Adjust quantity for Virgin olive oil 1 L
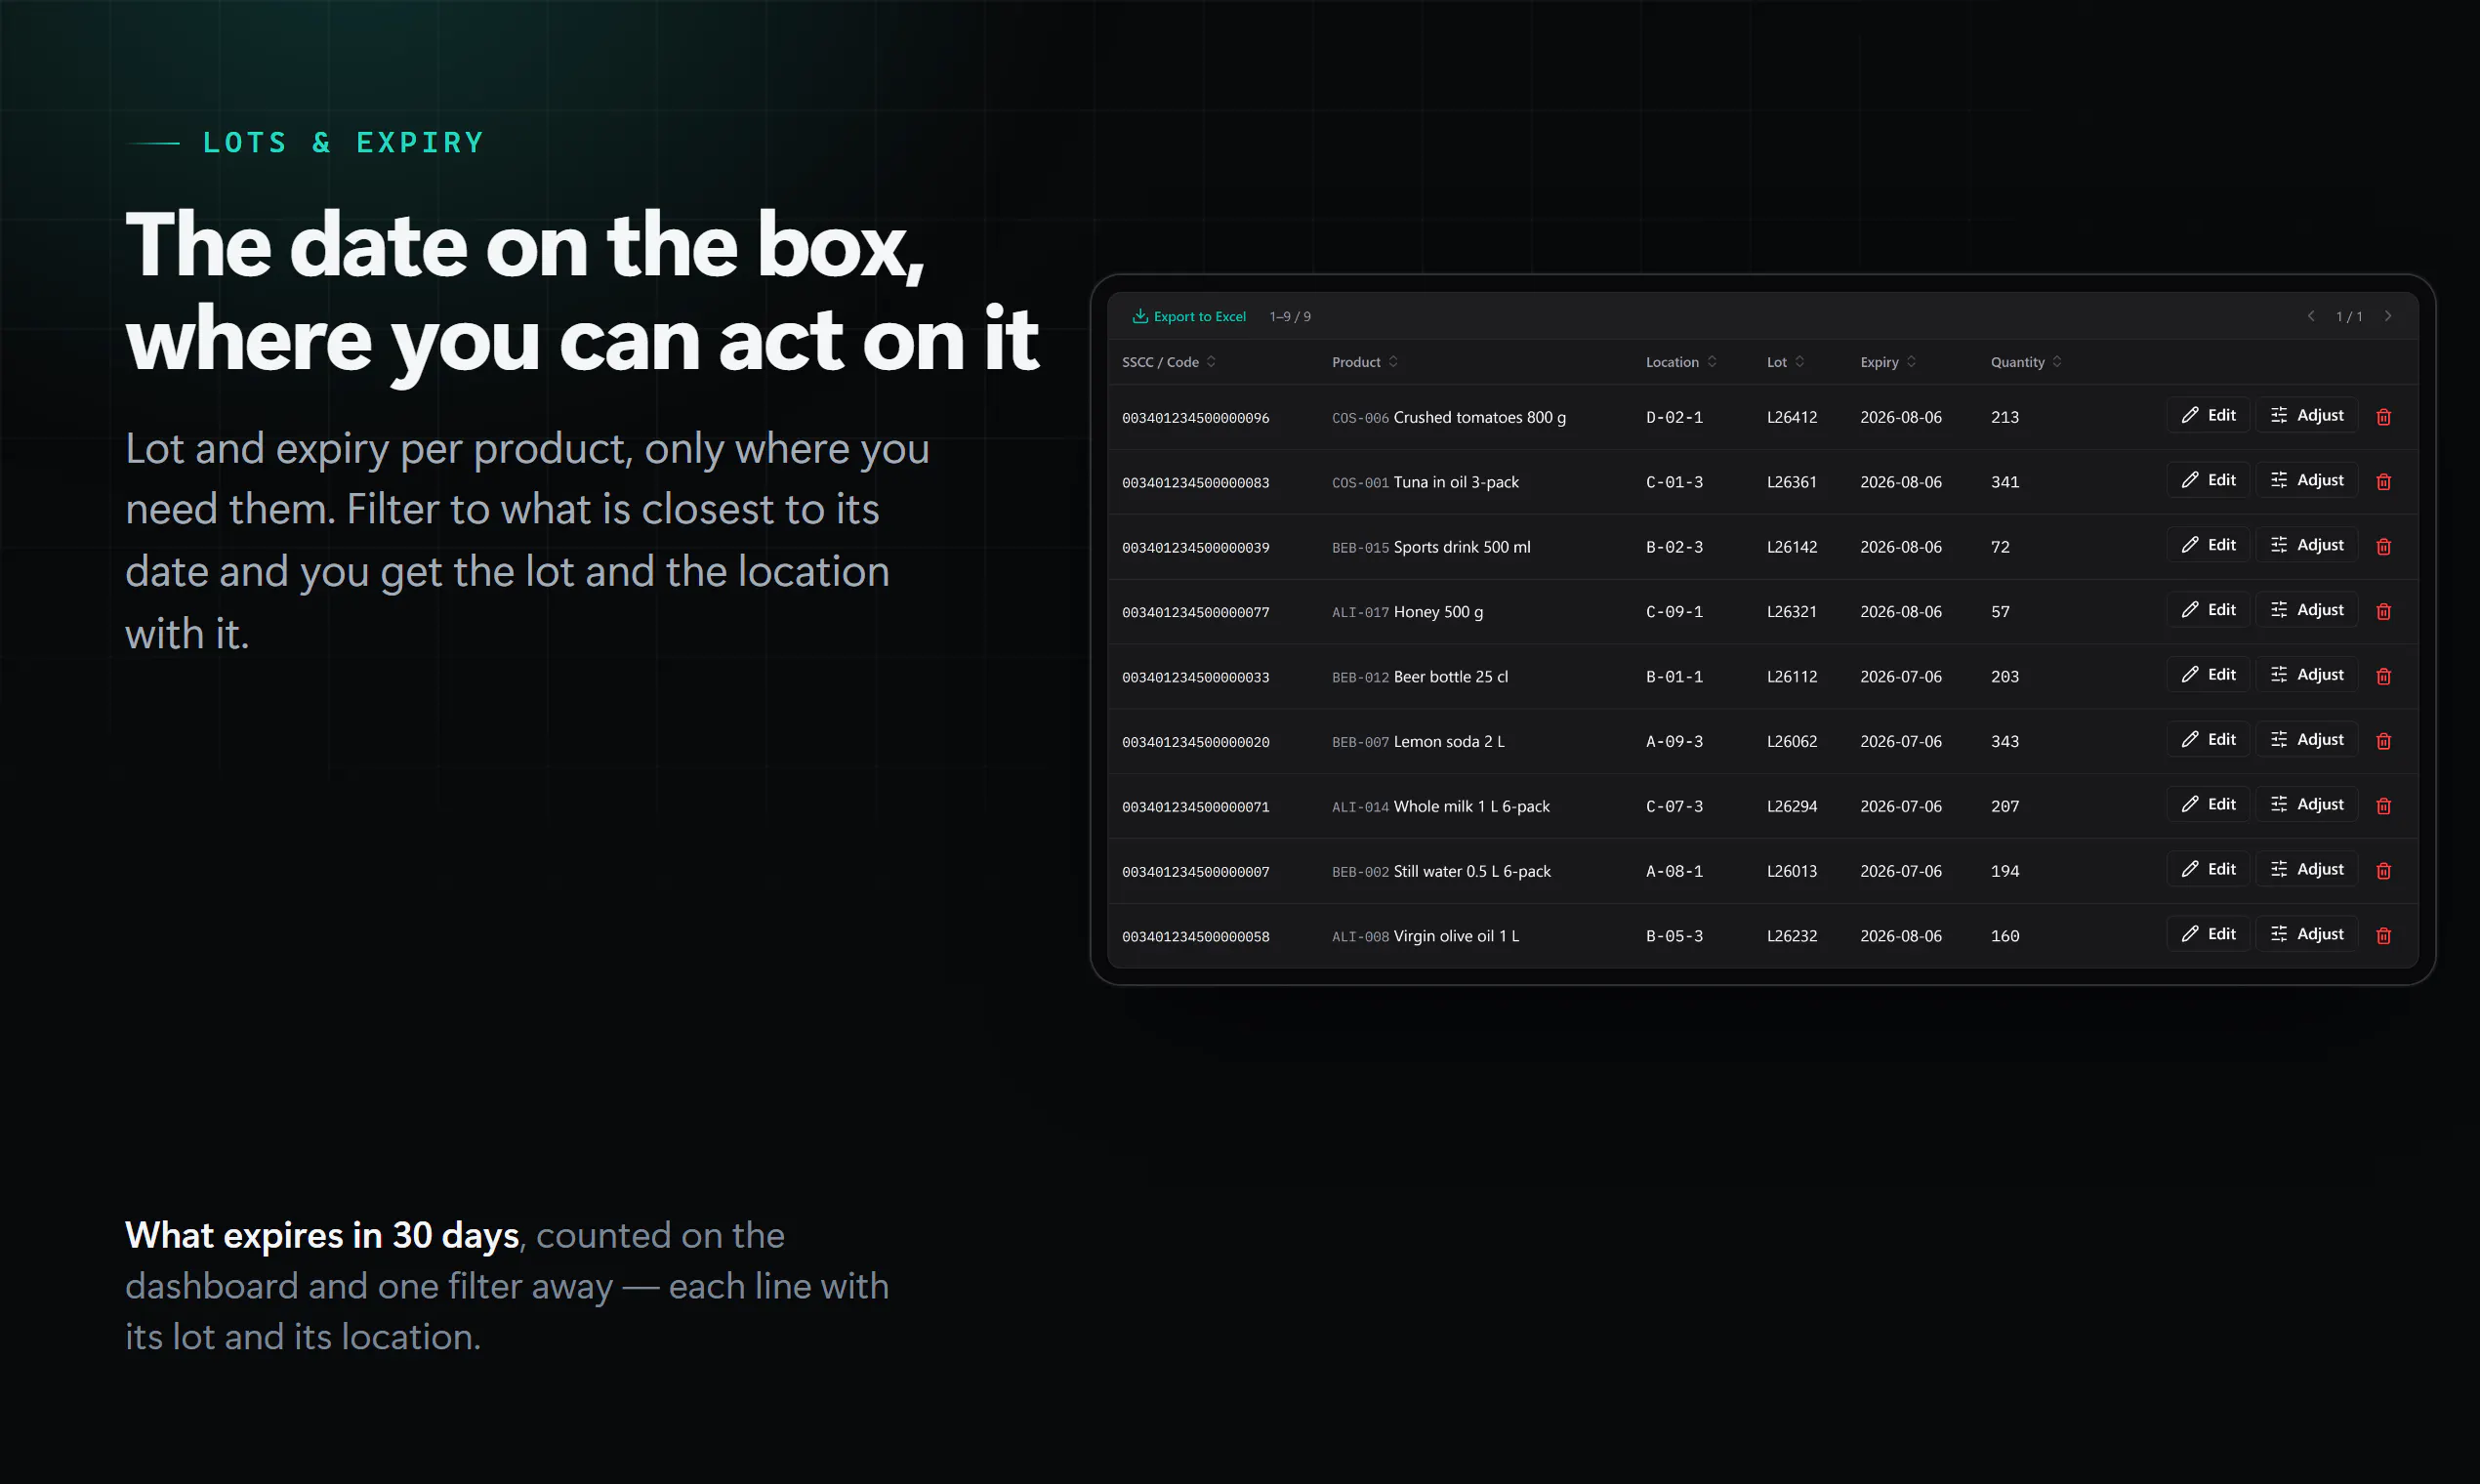 coord(2307,934)
